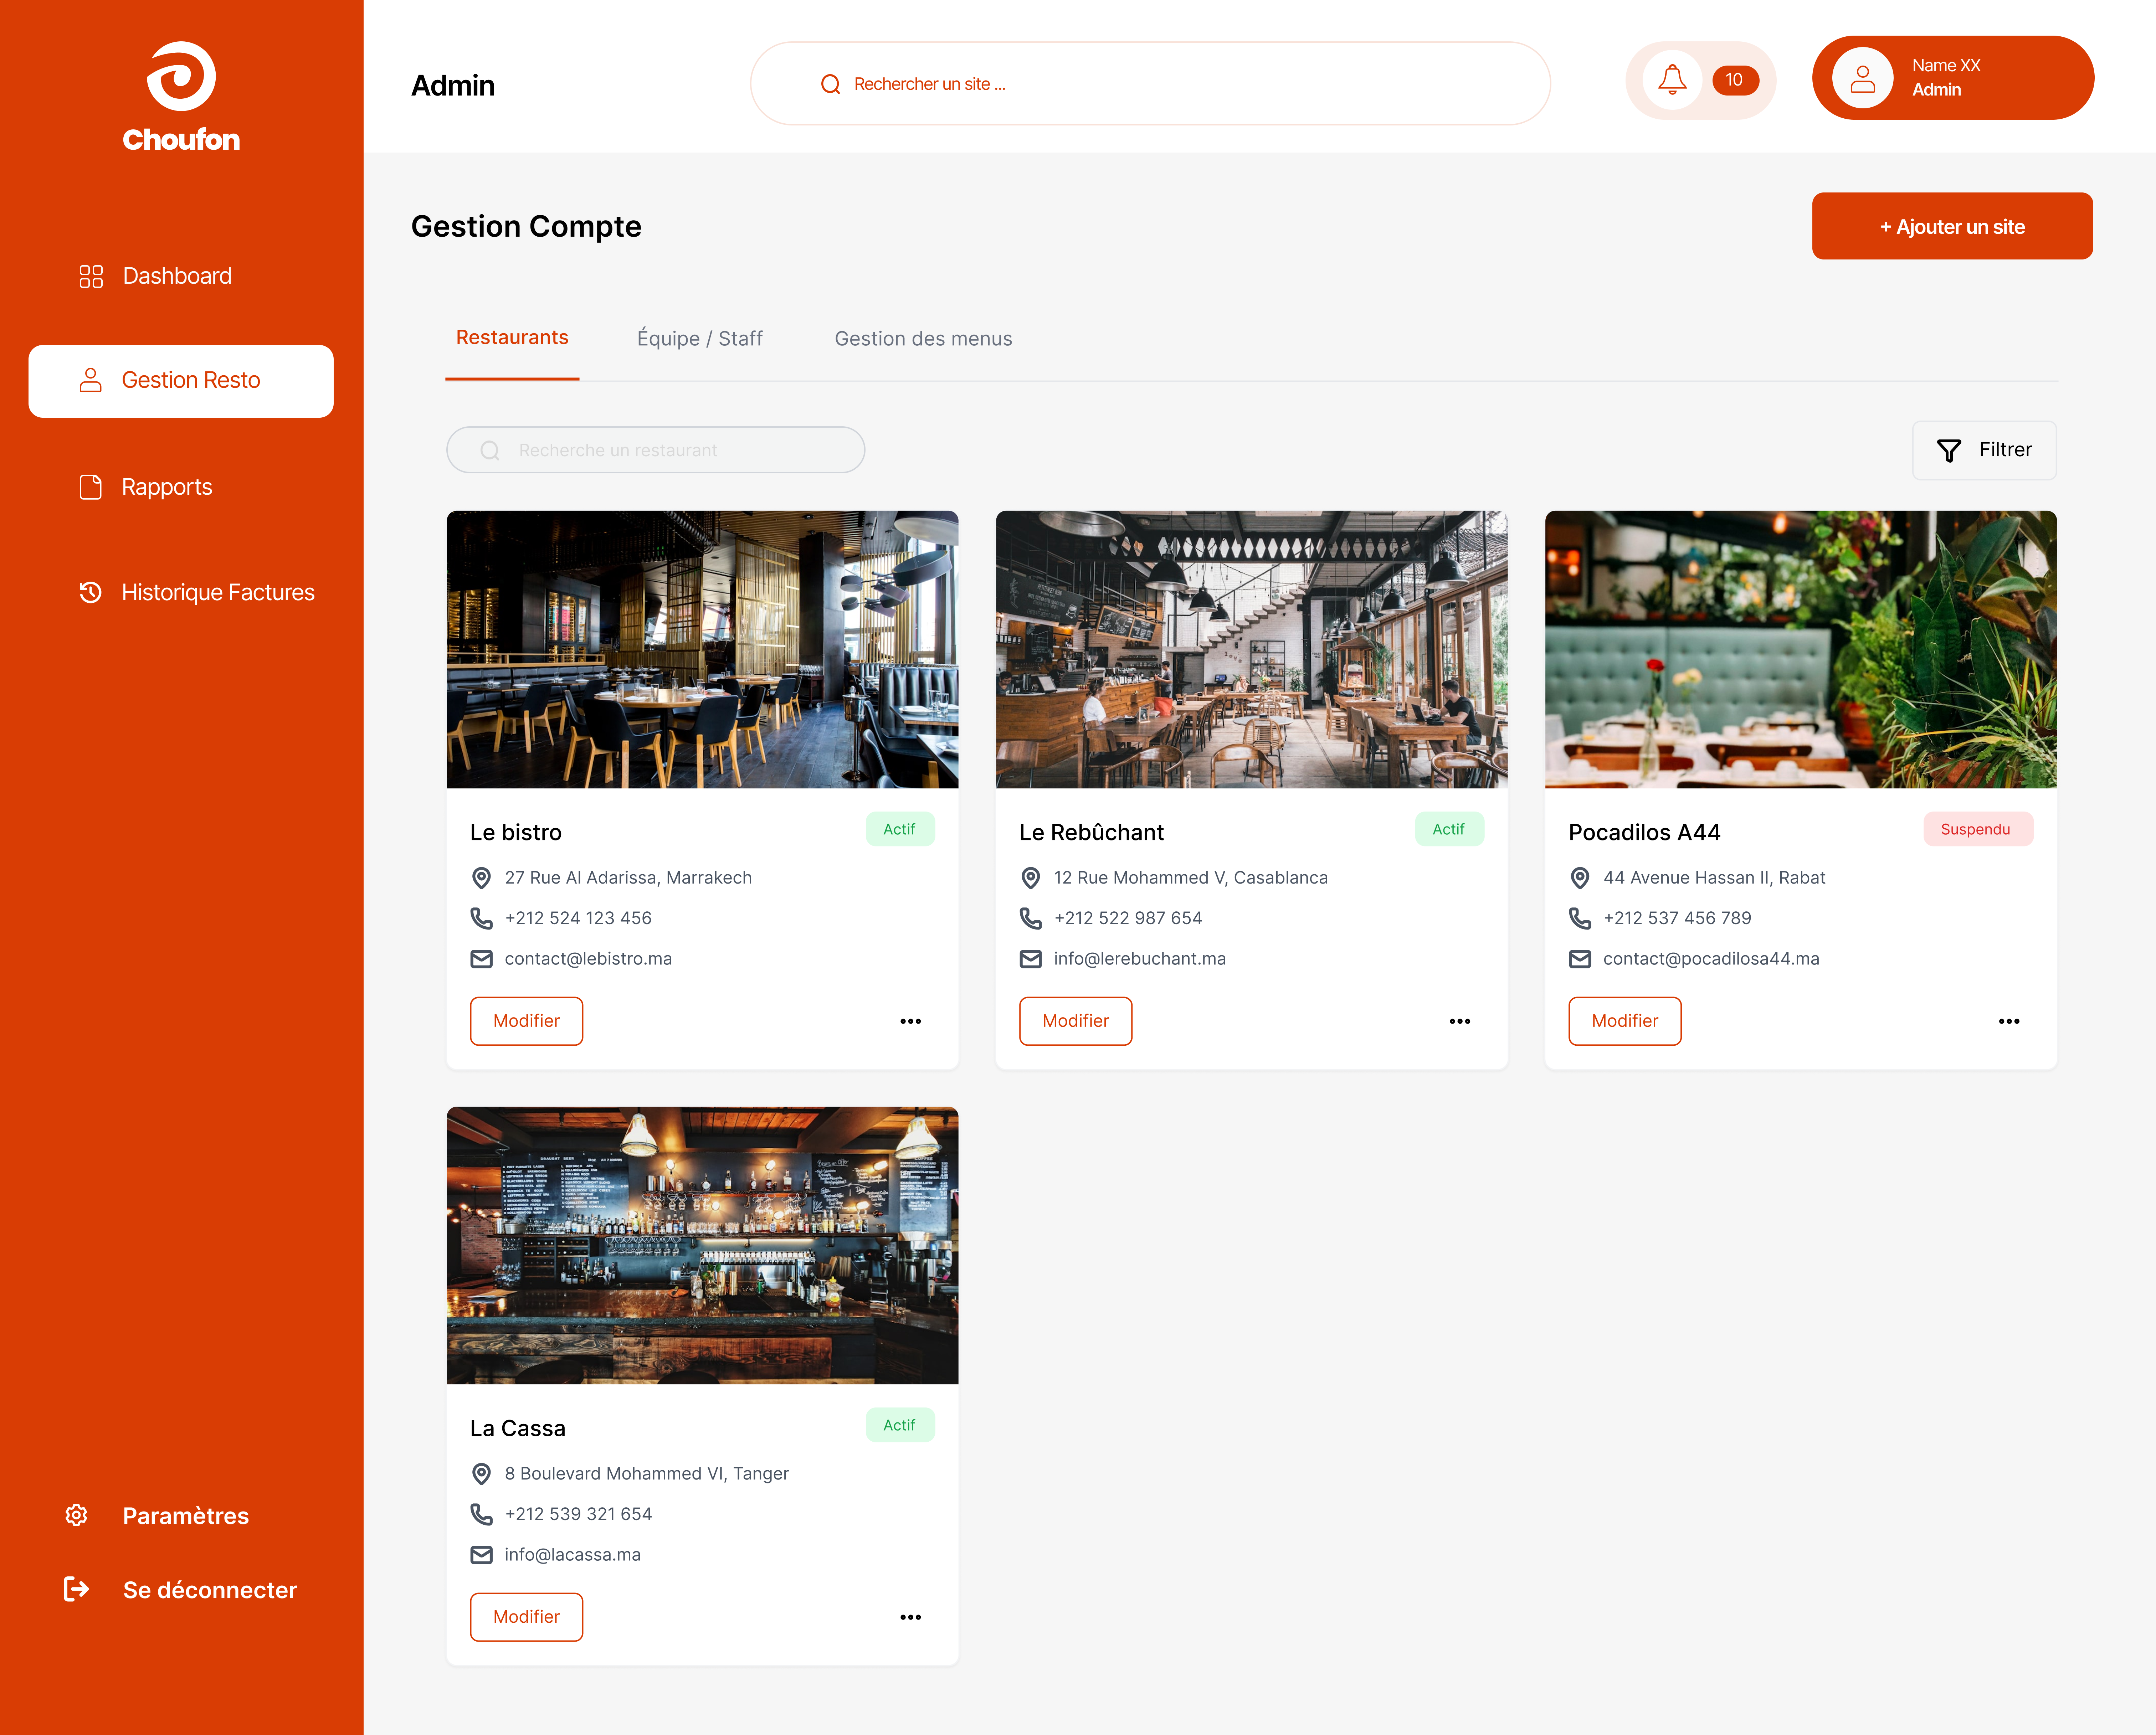Click Modifier on Le bistro card
Image resolution: width=2156 pixels, height=1735 pixels.
point(526,1021)
